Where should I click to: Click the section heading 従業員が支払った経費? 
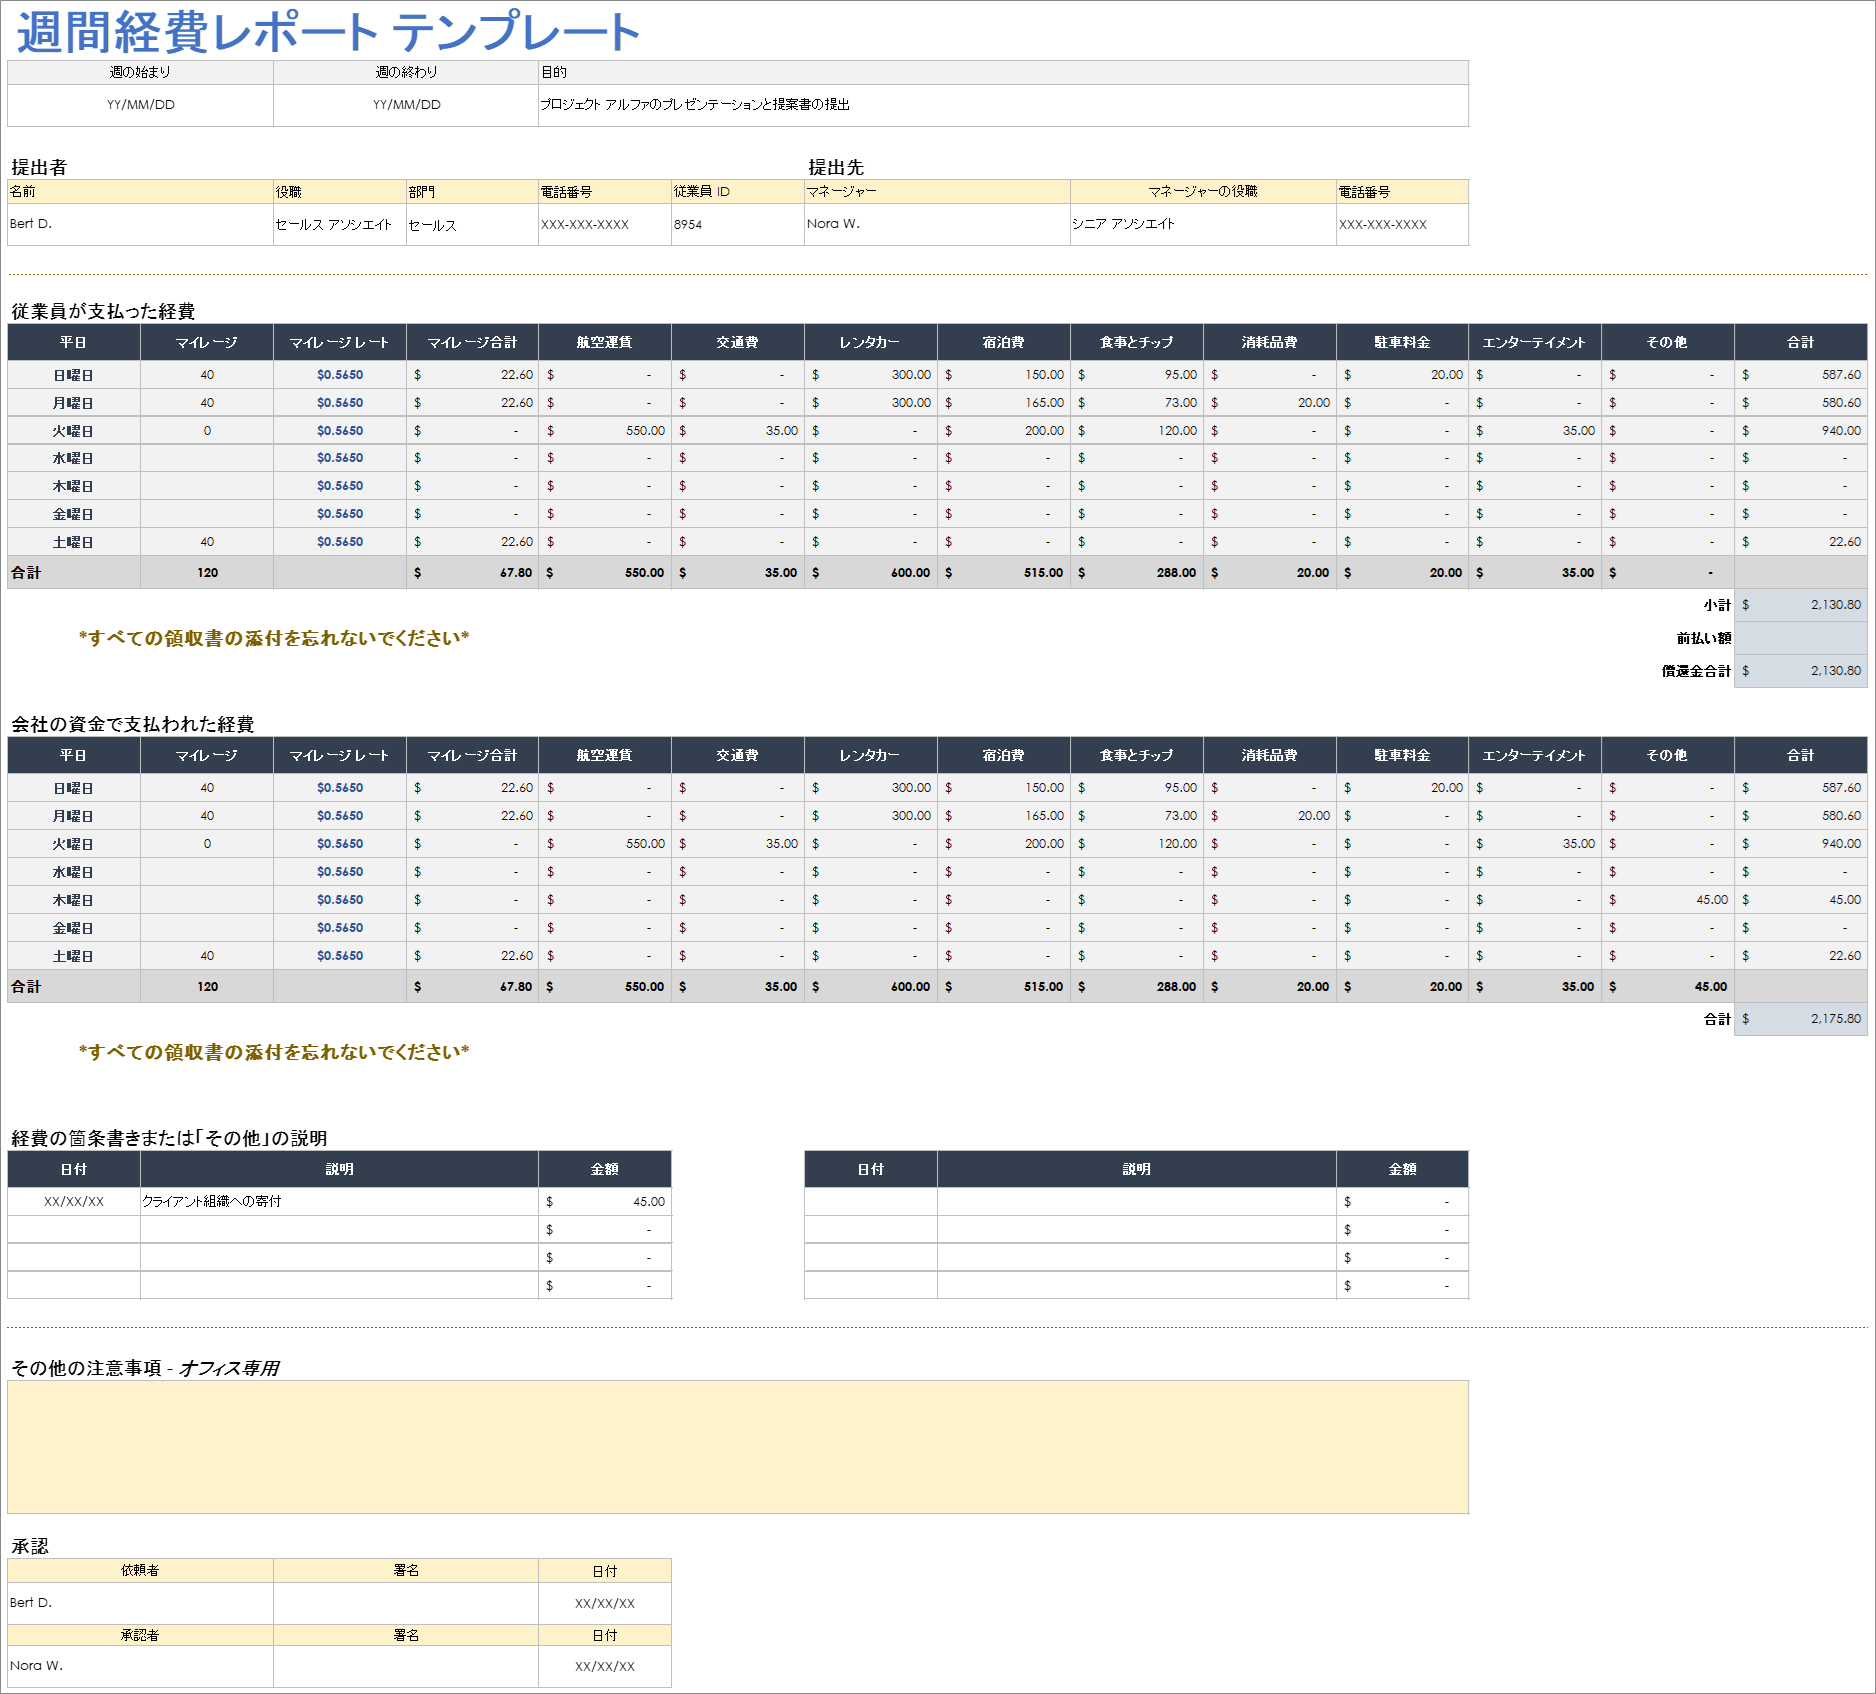(x=103, y=311)
